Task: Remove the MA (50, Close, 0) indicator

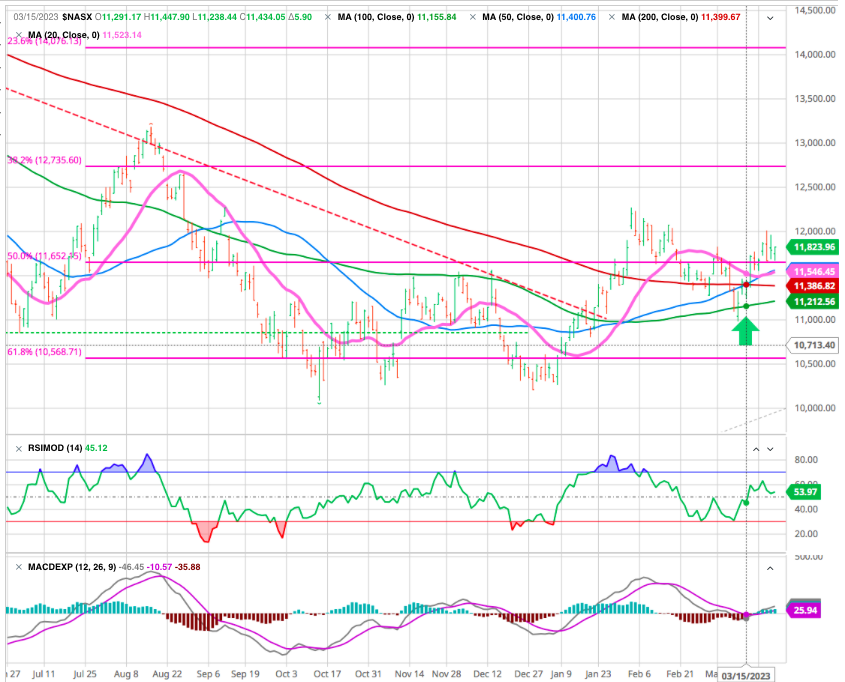Action: coord(474,19)
